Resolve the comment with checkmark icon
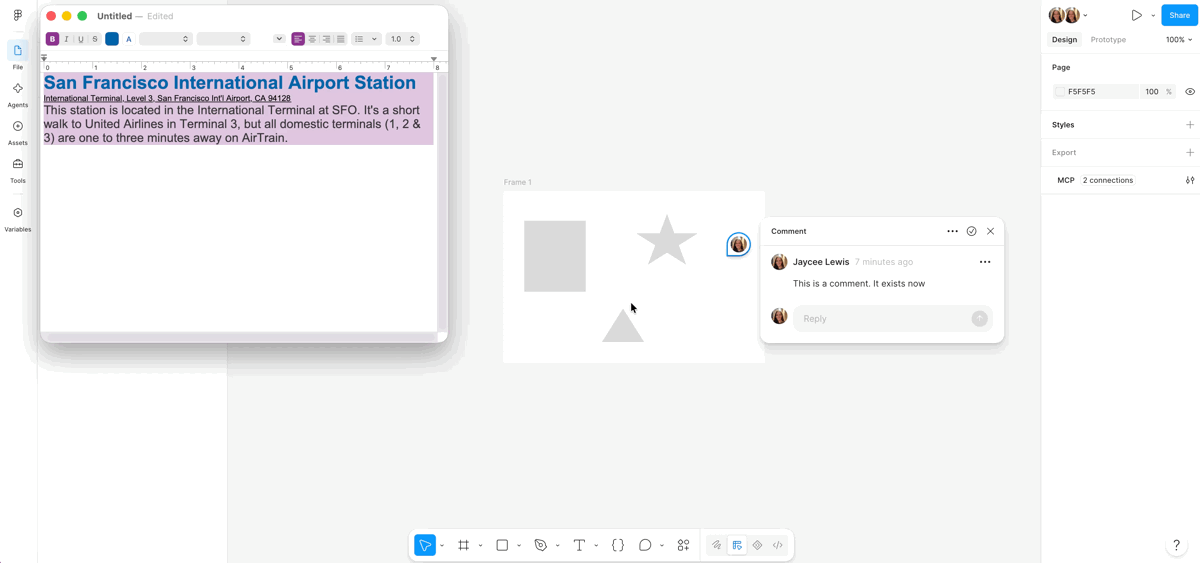Screen dimensions: 1200x563 click(x=971, y=231)
